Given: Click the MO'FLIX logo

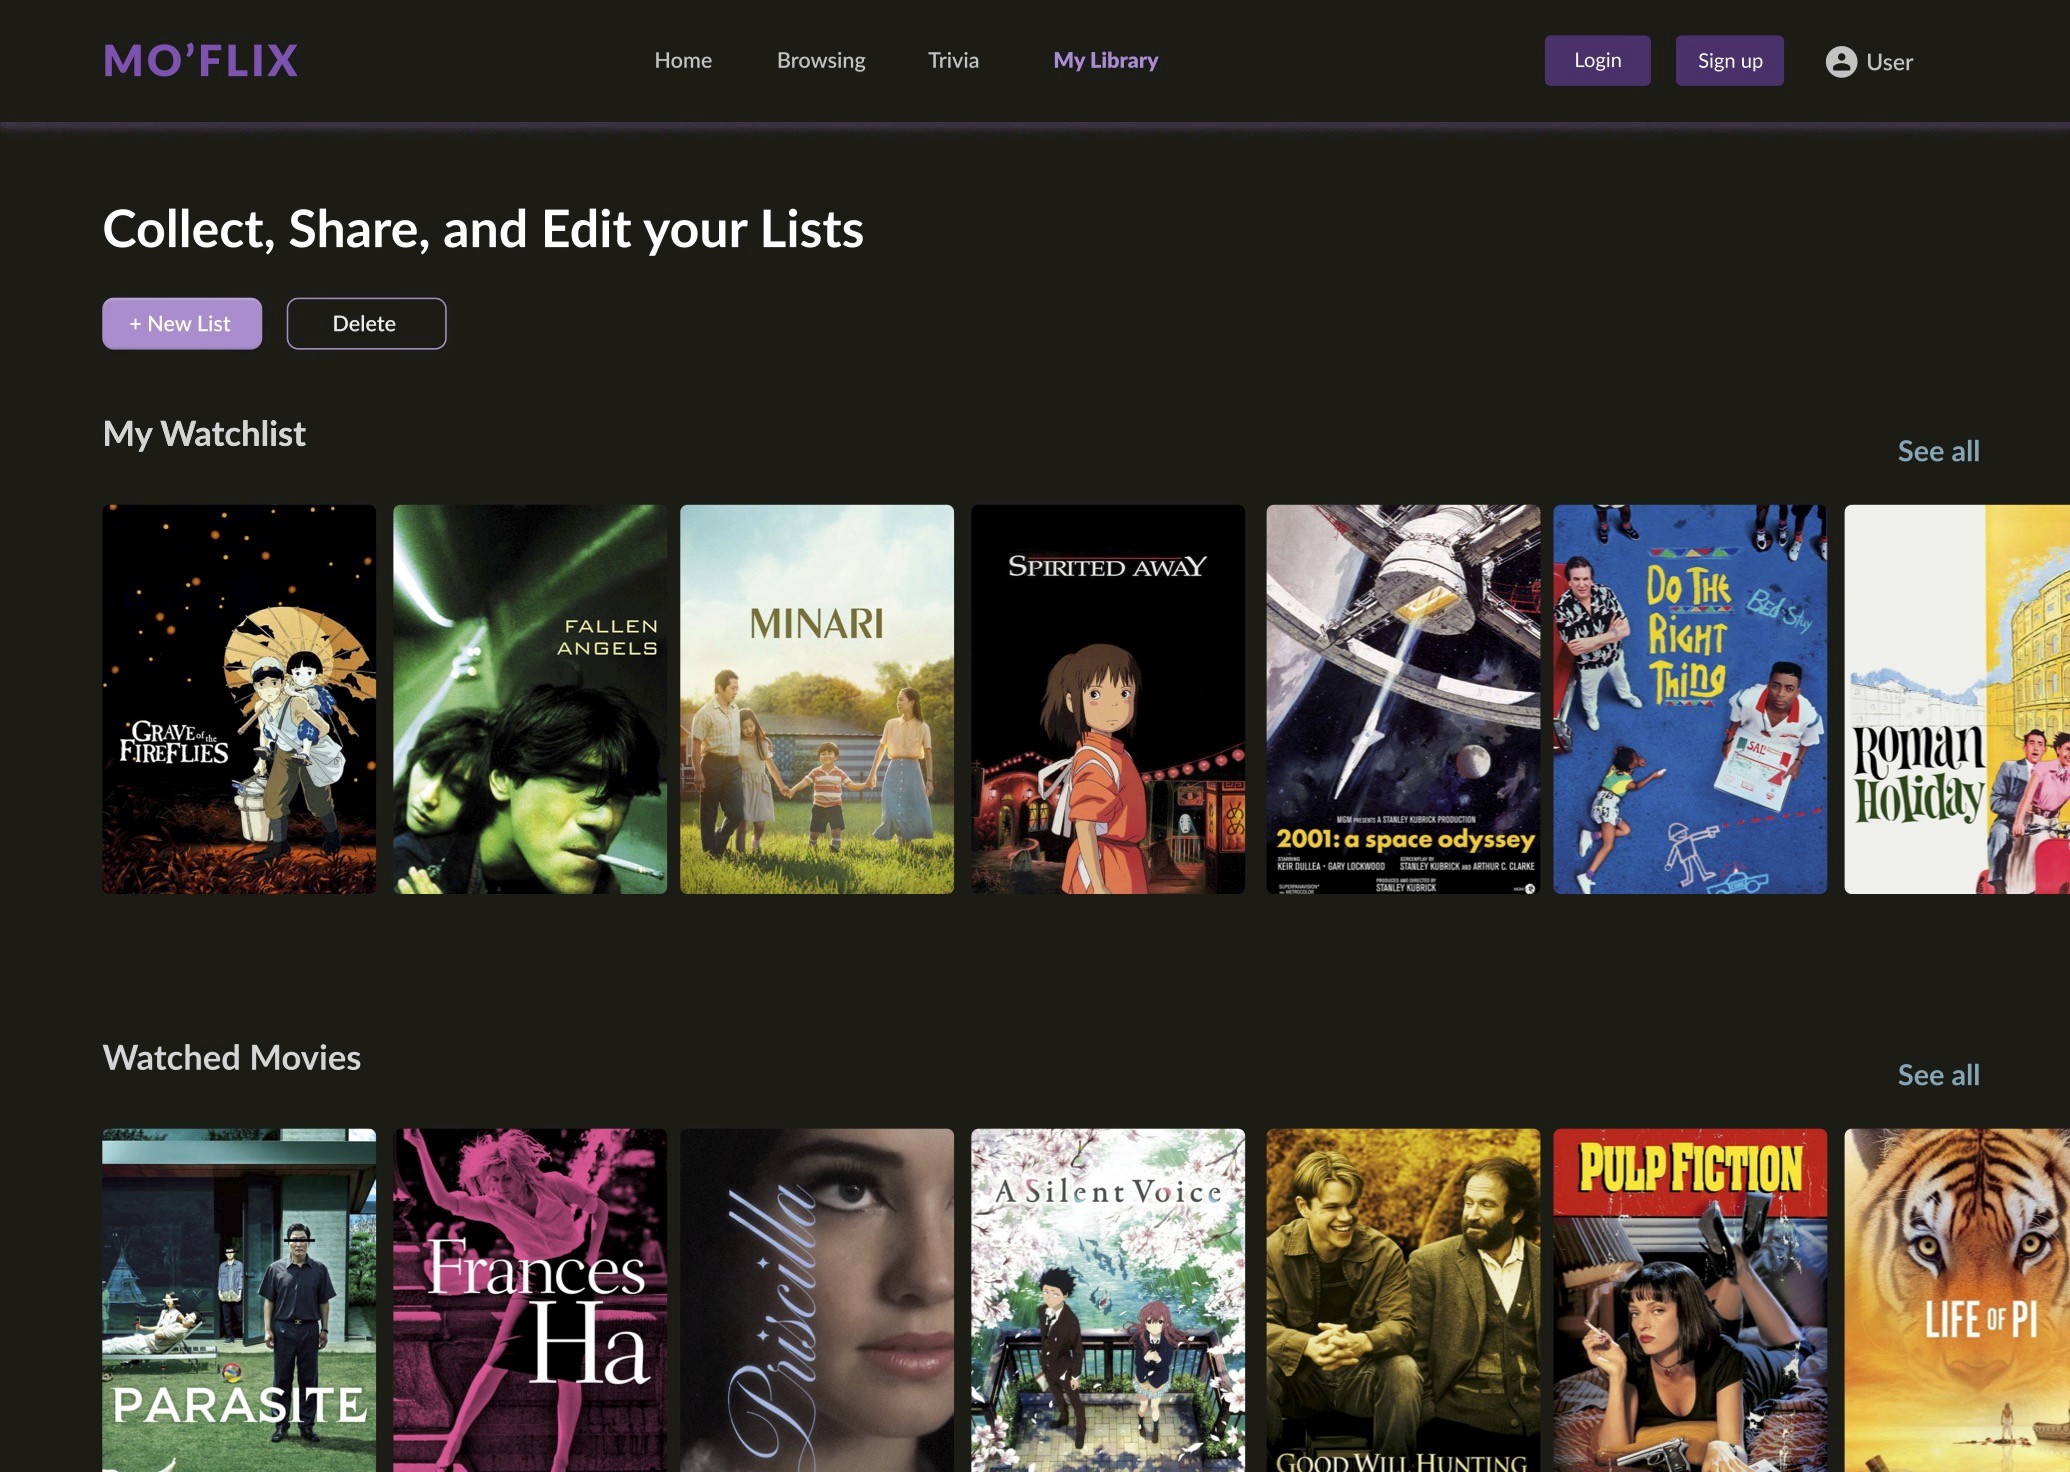Looking at the screenshot, I should coord(200,61).
